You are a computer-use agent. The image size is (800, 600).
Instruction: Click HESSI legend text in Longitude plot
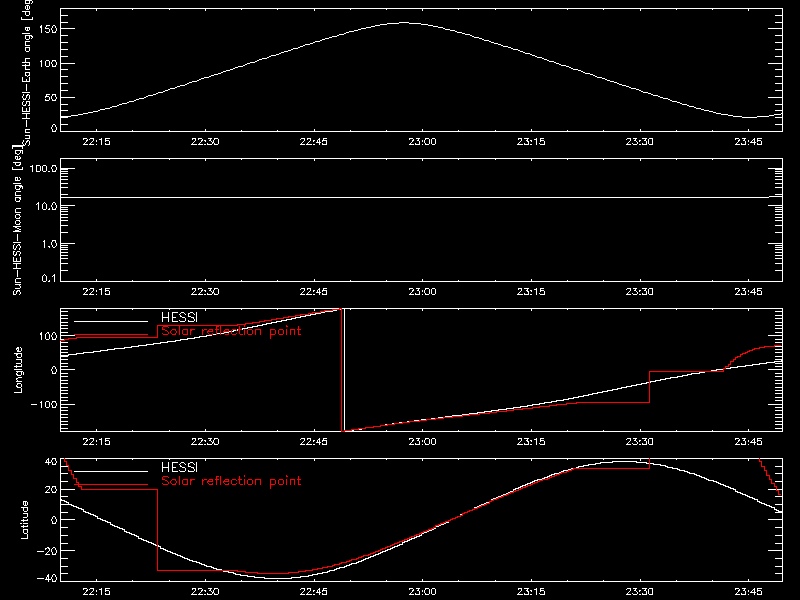tap(179, 317)
